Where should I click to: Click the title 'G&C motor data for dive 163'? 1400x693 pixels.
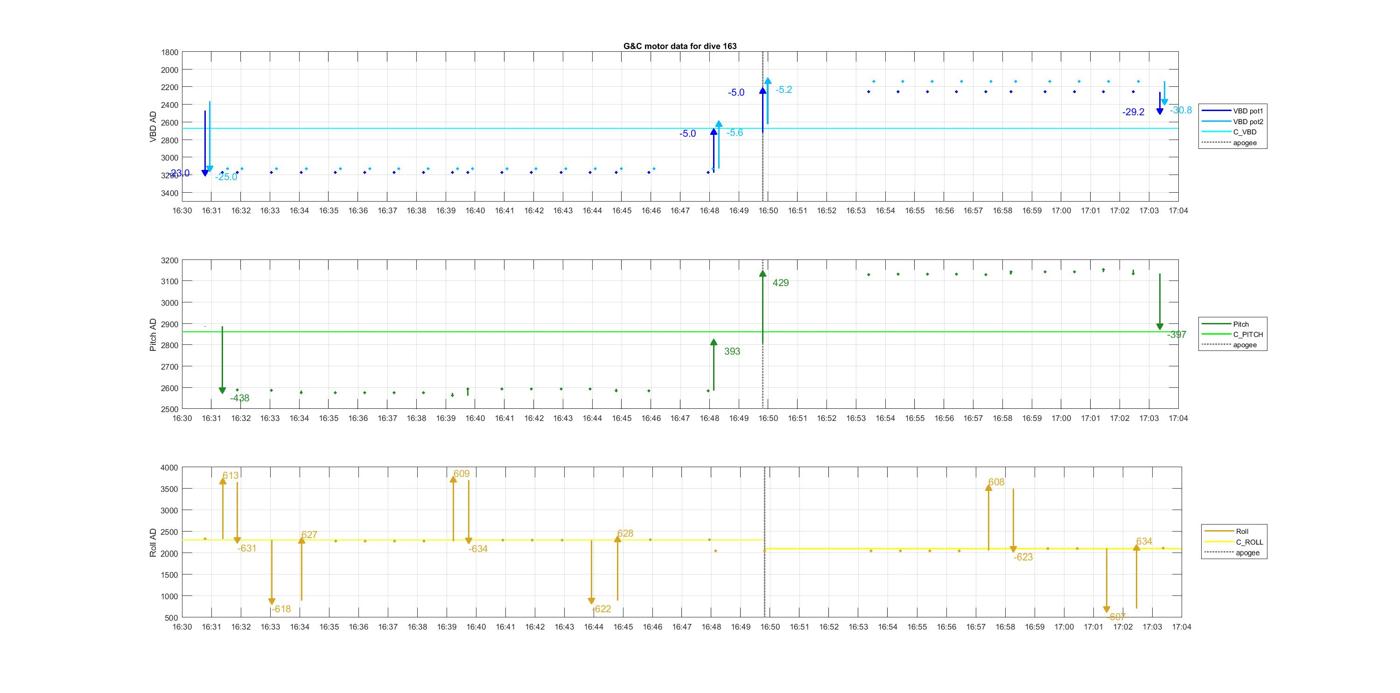(x=680, y=46)
